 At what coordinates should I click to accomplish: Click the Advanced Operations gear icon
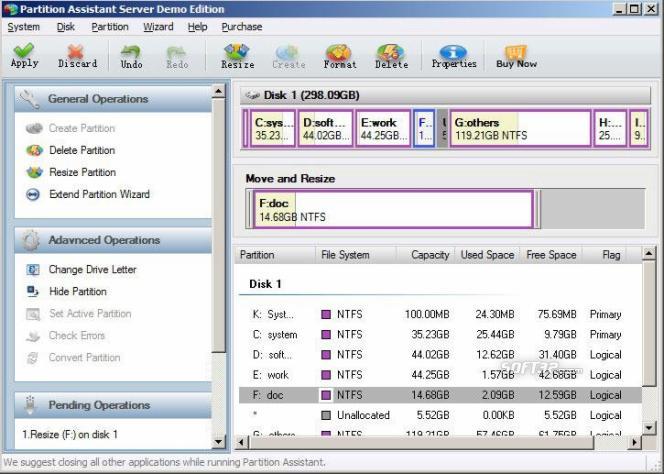pyautogui.click(x=30, y=240)
